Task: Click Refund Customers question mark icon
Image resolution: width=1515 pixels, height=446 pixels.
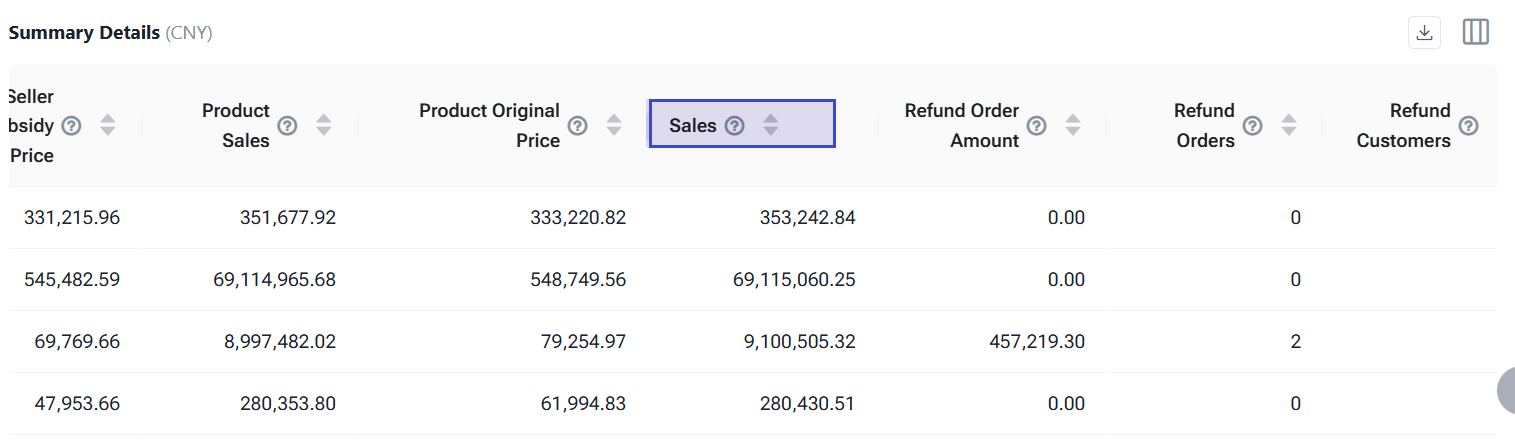Action: pyautogui.click(x=1468, y=125)
